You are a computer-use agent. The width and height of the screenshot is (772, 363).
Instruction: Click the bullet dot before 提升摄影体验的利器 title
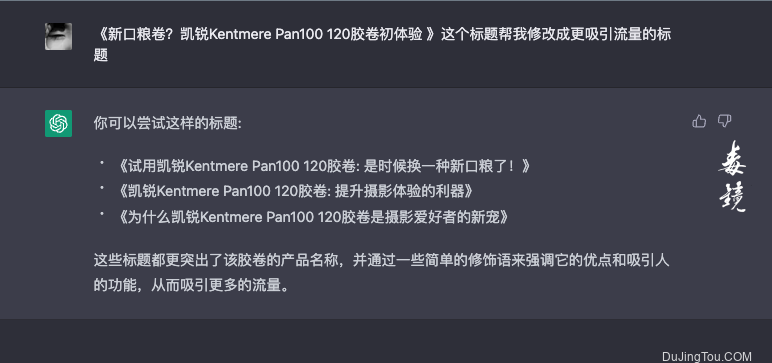pyautogui.click(x=102, y=187)
